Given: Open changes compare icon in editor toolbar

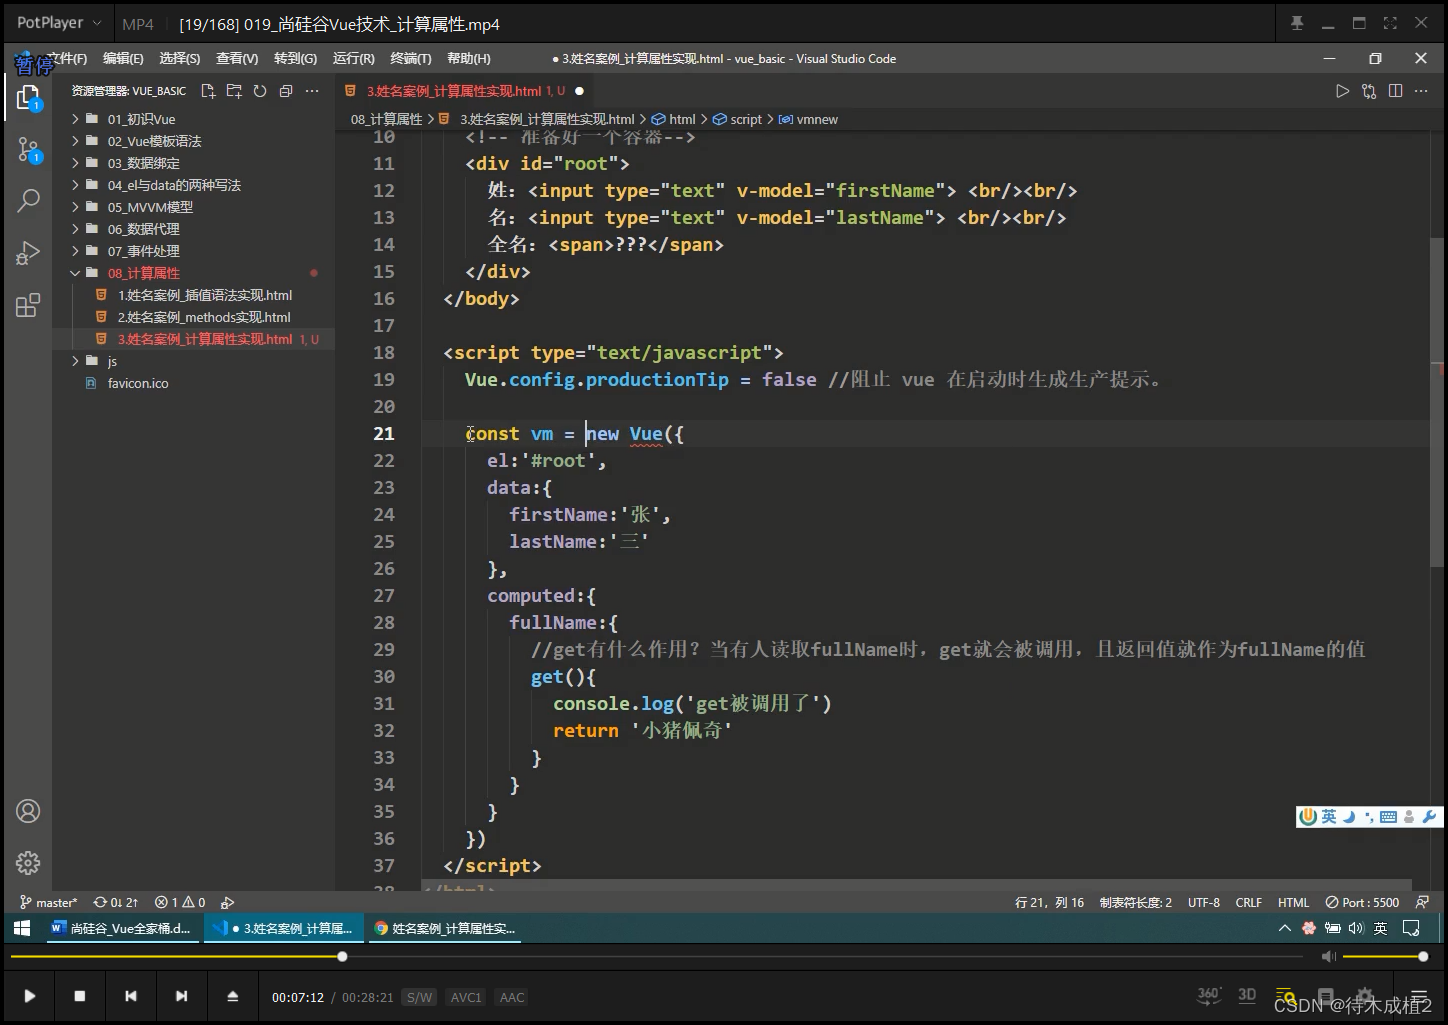Looking at the screenshot, I should pyautogui.click(x=1369, y=91).
